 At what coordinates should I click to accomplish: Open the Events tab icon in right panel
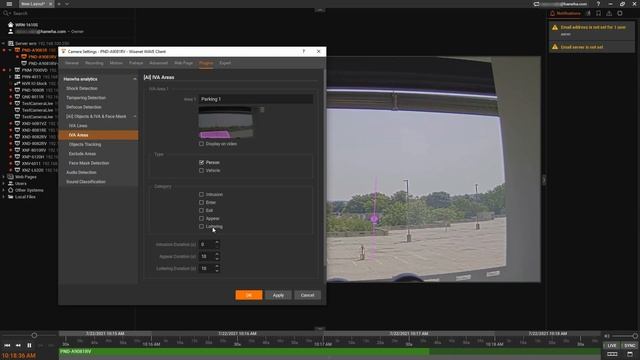pyautogui.click(x=609, y=13)
